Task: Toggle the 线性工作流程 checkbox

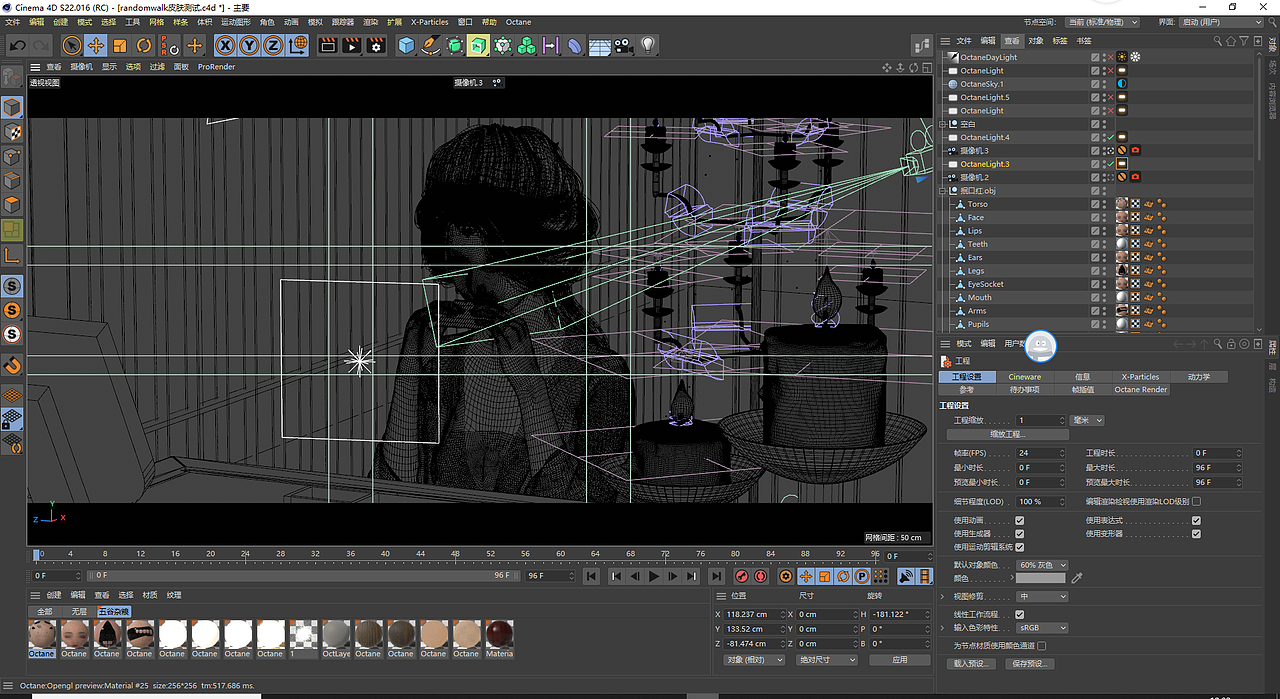Action: tap(1019, 614)
